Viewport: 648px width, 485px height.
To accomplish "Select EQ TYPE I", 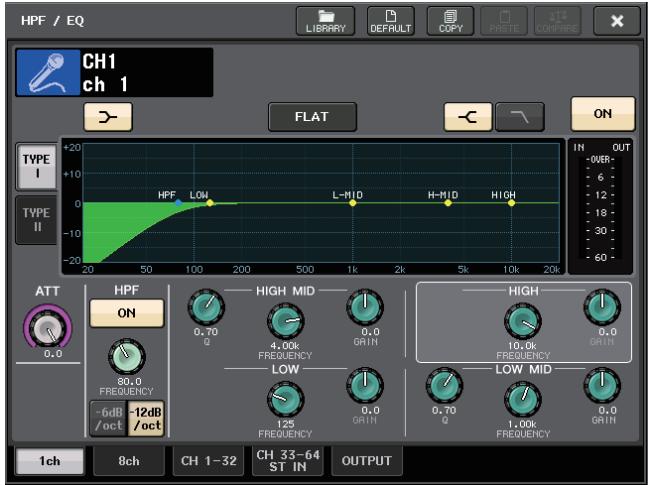I will pos(36,166).
